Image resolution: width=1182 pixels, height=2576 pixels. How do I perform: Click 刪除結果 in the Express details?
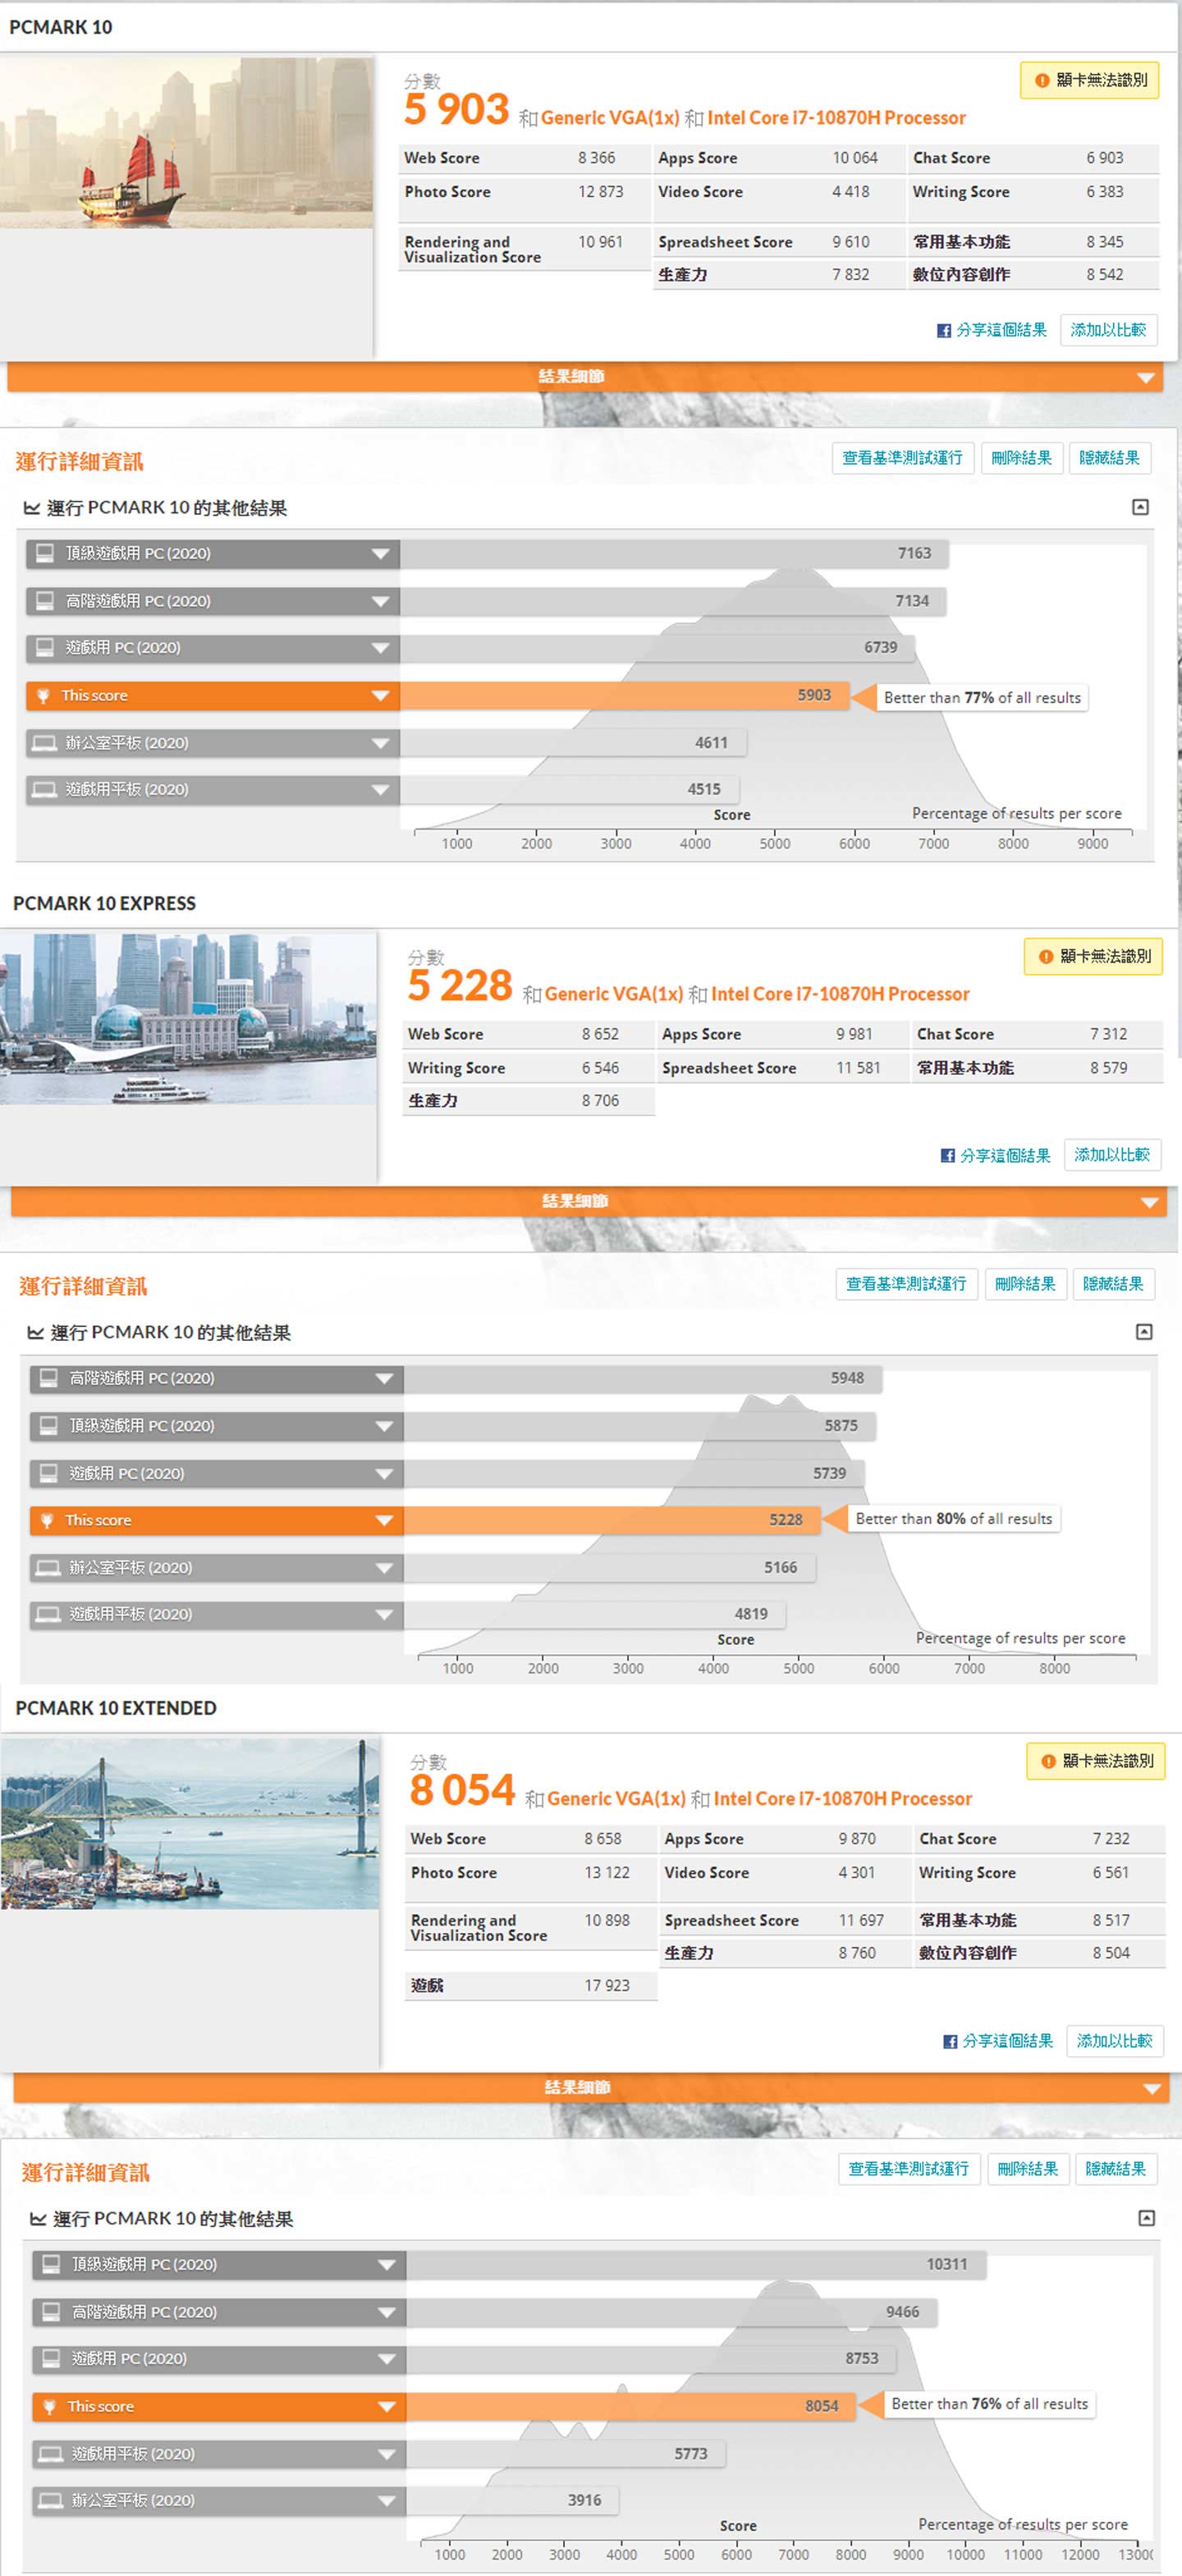[x=1025, y=1284]
